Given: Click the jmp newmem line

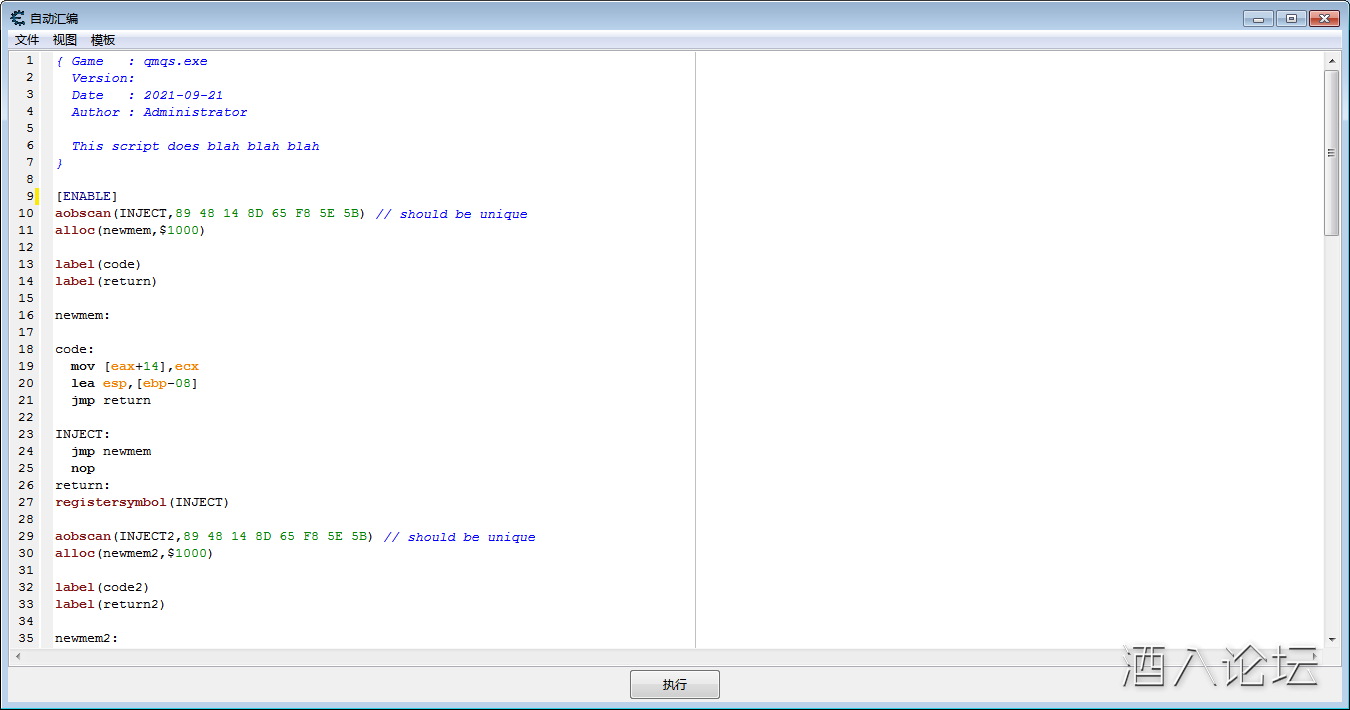Looking at the screenshot, I should pos(112,450).
